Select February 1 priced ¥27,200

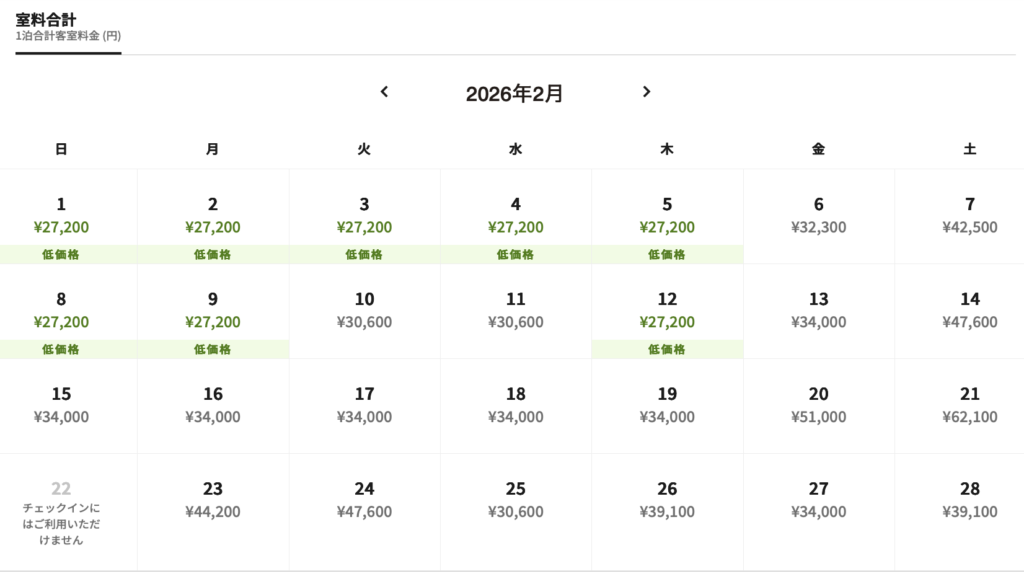pyautogui.click(x=61, y=217)
